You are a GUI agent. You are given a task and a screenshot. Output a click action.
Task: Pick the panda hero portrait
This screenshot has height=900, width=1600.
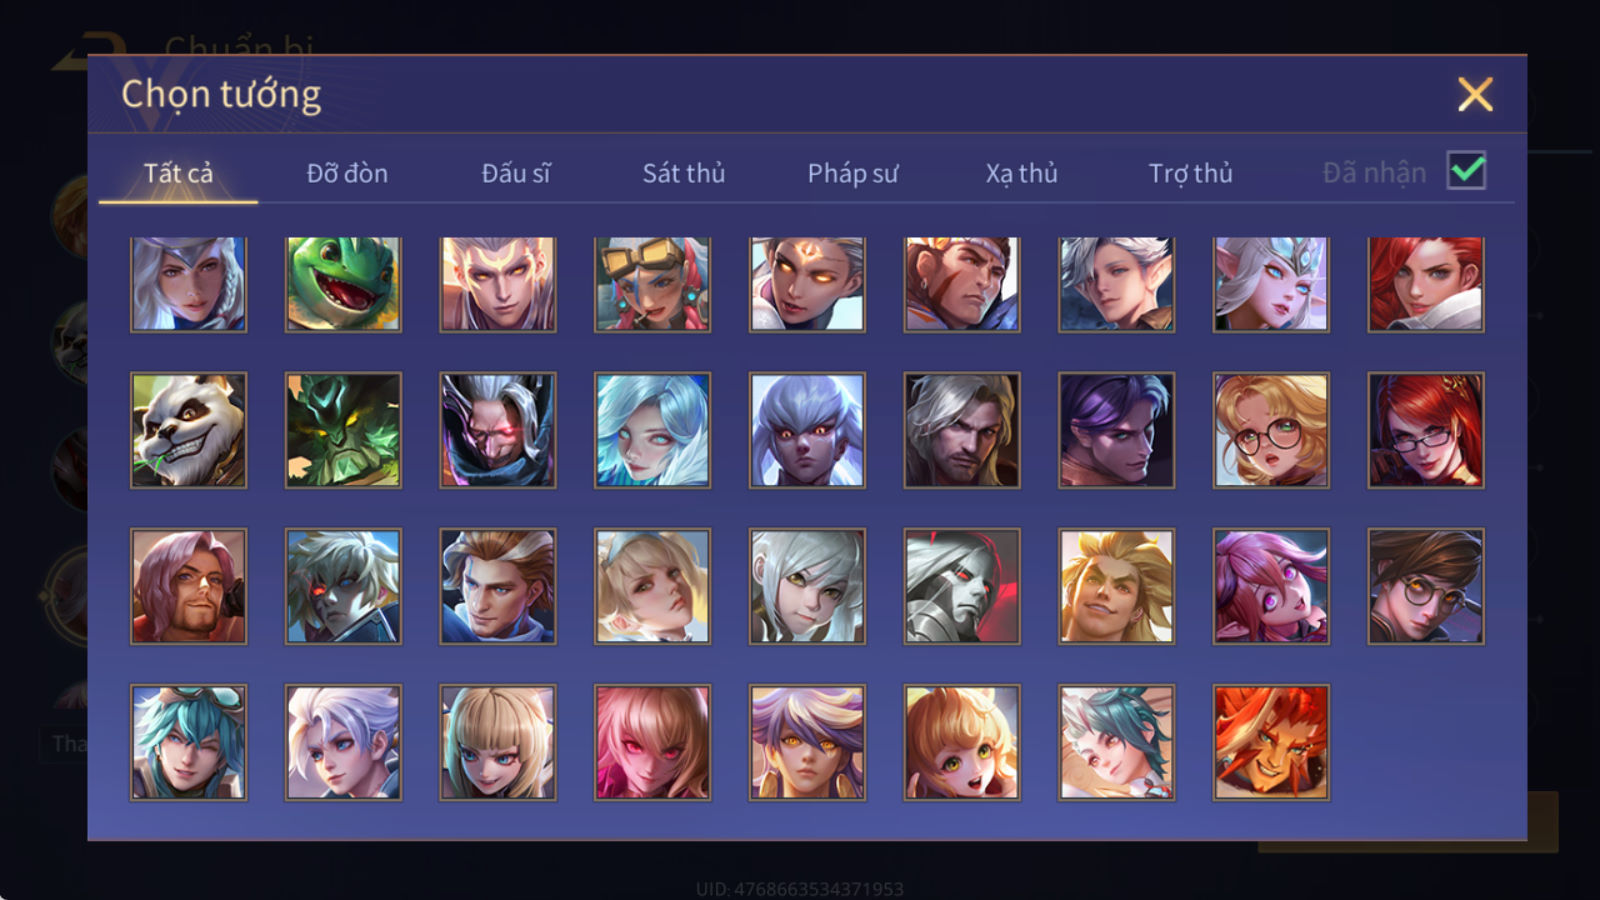[x=188, y=430]
